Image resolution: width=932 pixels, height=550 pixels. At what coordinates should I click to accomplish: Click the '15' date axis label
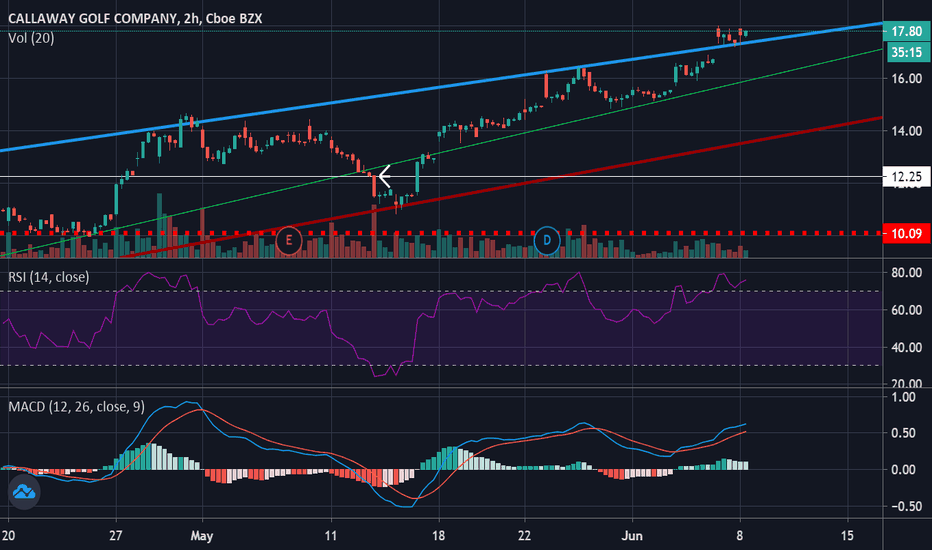coord(847,536)
